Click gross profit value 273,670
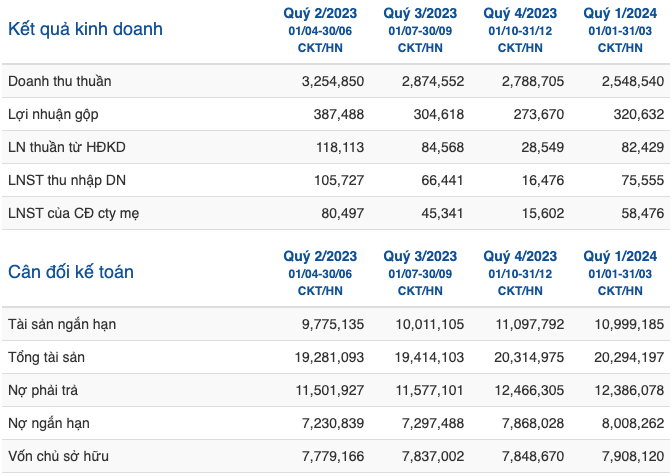The image size is (672, 476). [539, 114]
